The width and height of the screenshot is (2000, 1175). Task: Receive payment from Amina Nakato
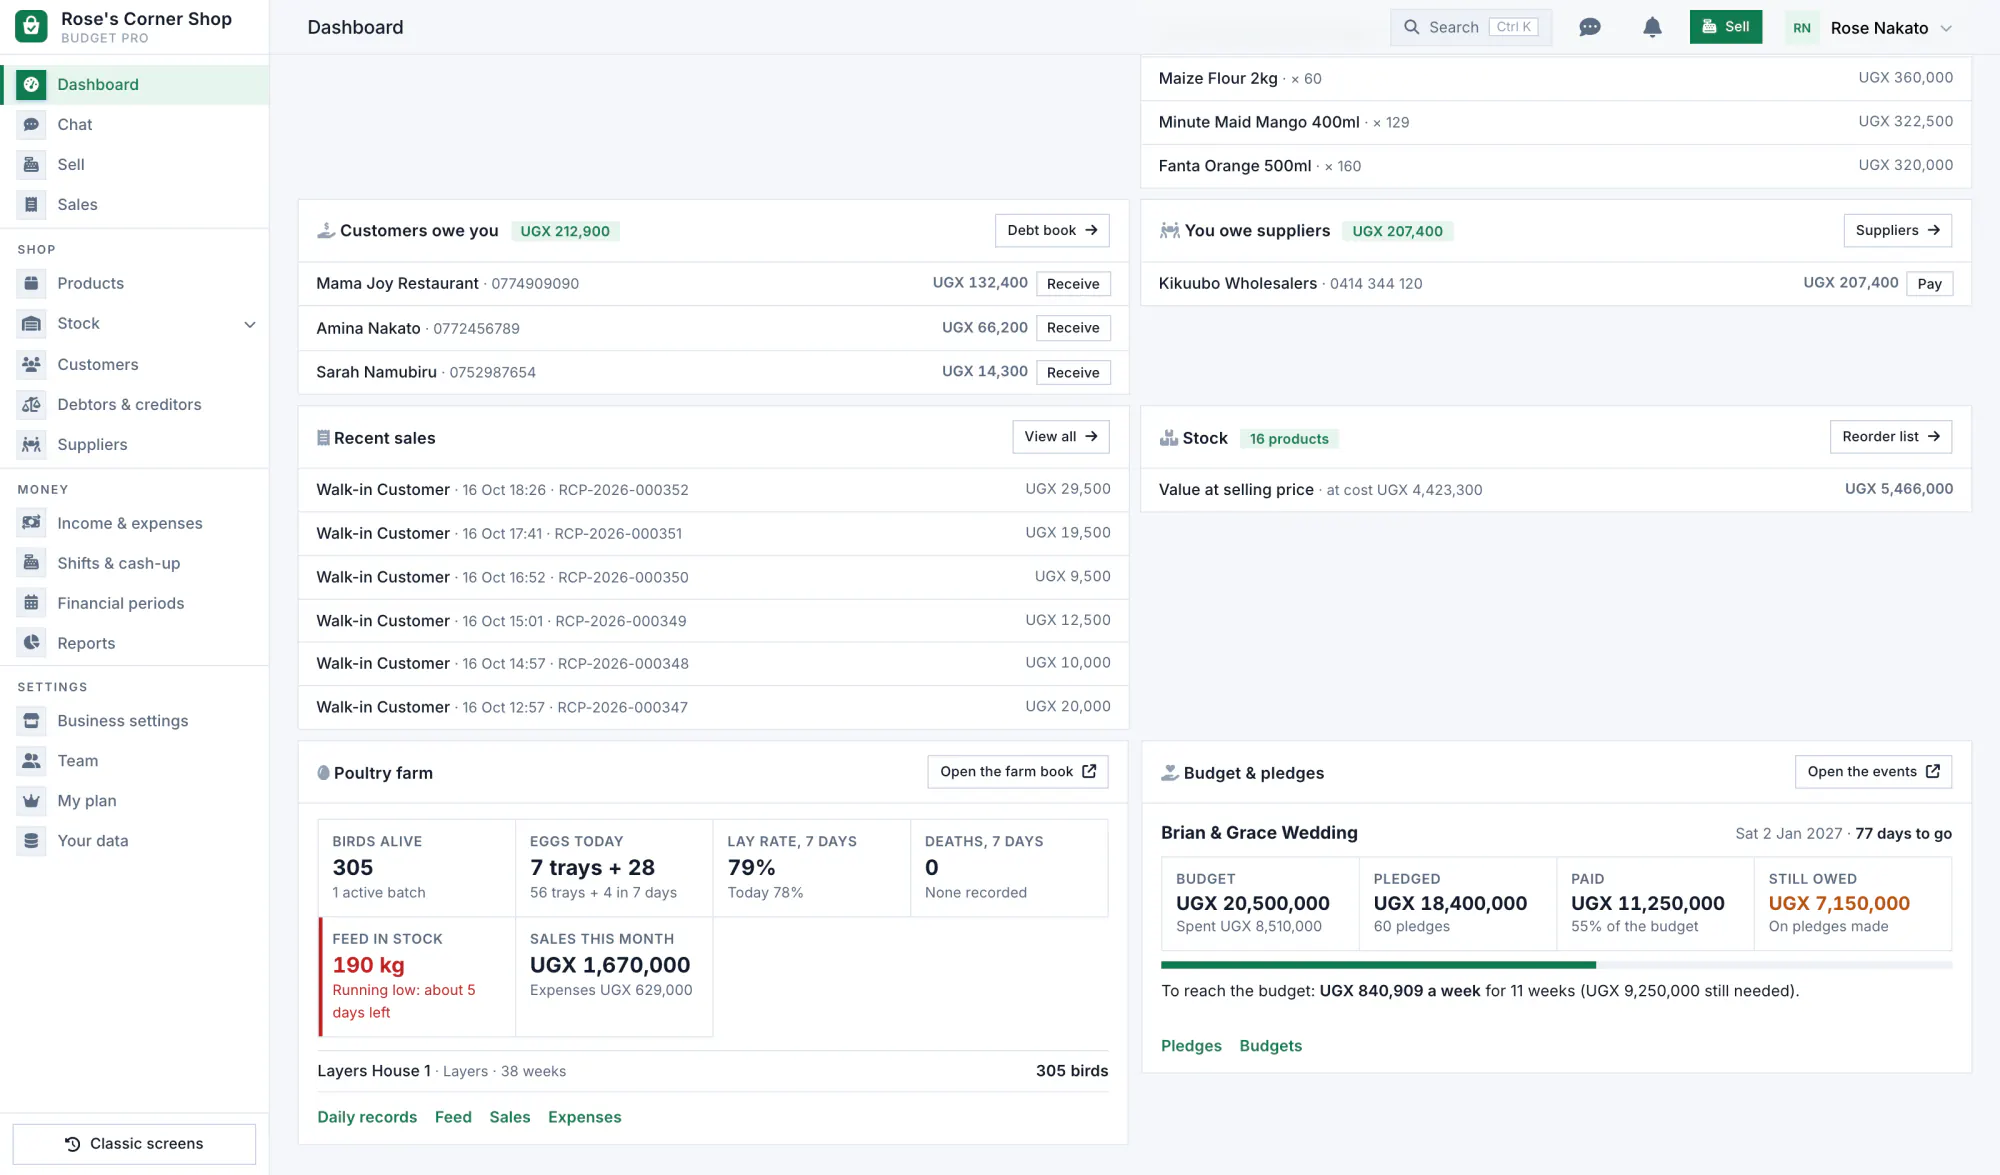[1073, 328]
